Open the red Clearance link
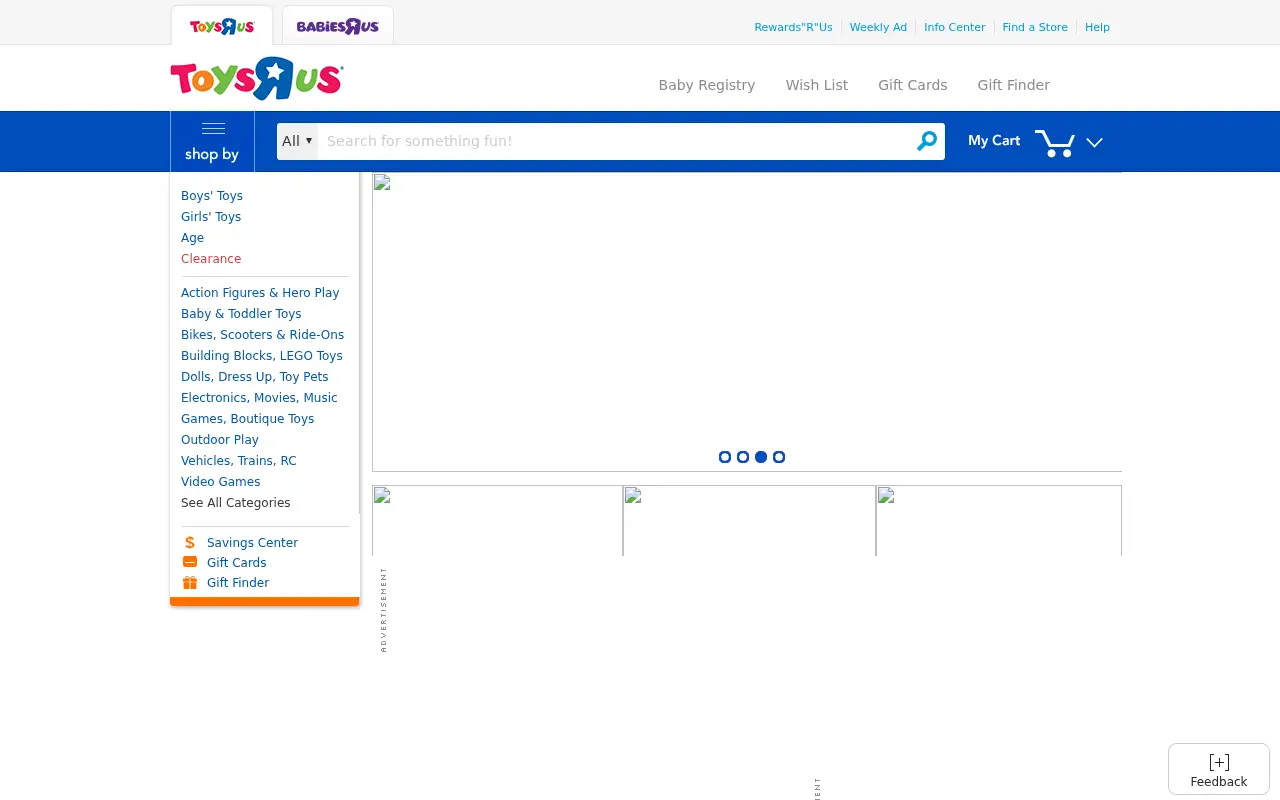Image resolution: width=1280 pixels, height=800 pixels. 211,259
